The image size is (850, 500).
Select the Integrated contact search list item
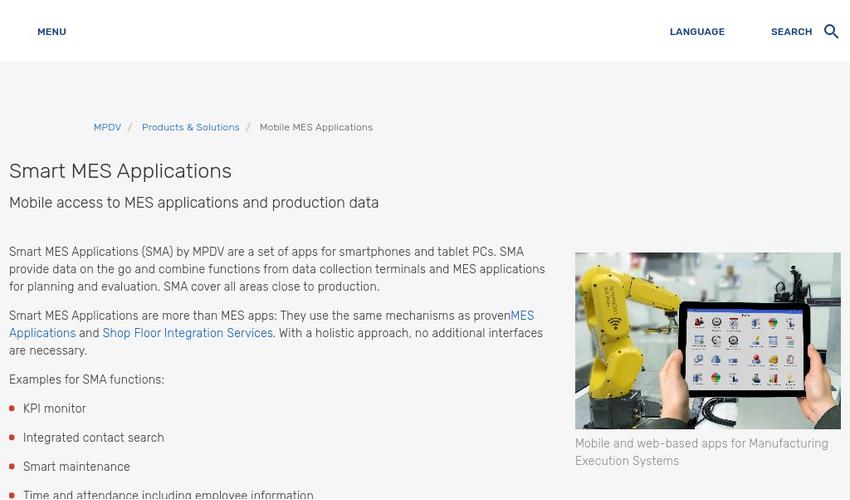pos(93,438)
